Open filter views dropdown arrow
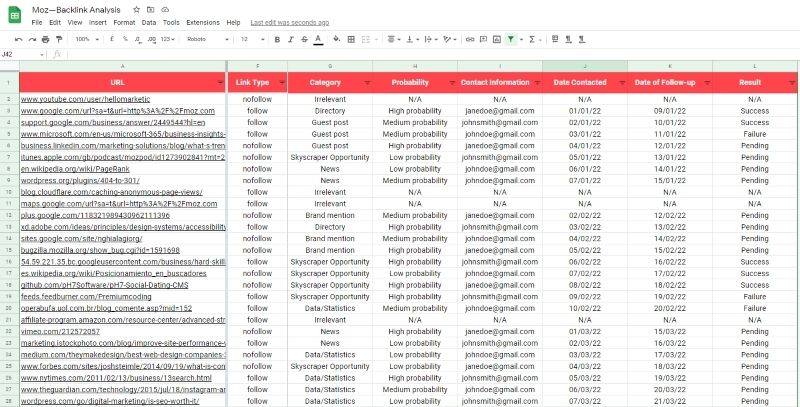This screenshot has height=407, width=800. (x=521, y=39)
